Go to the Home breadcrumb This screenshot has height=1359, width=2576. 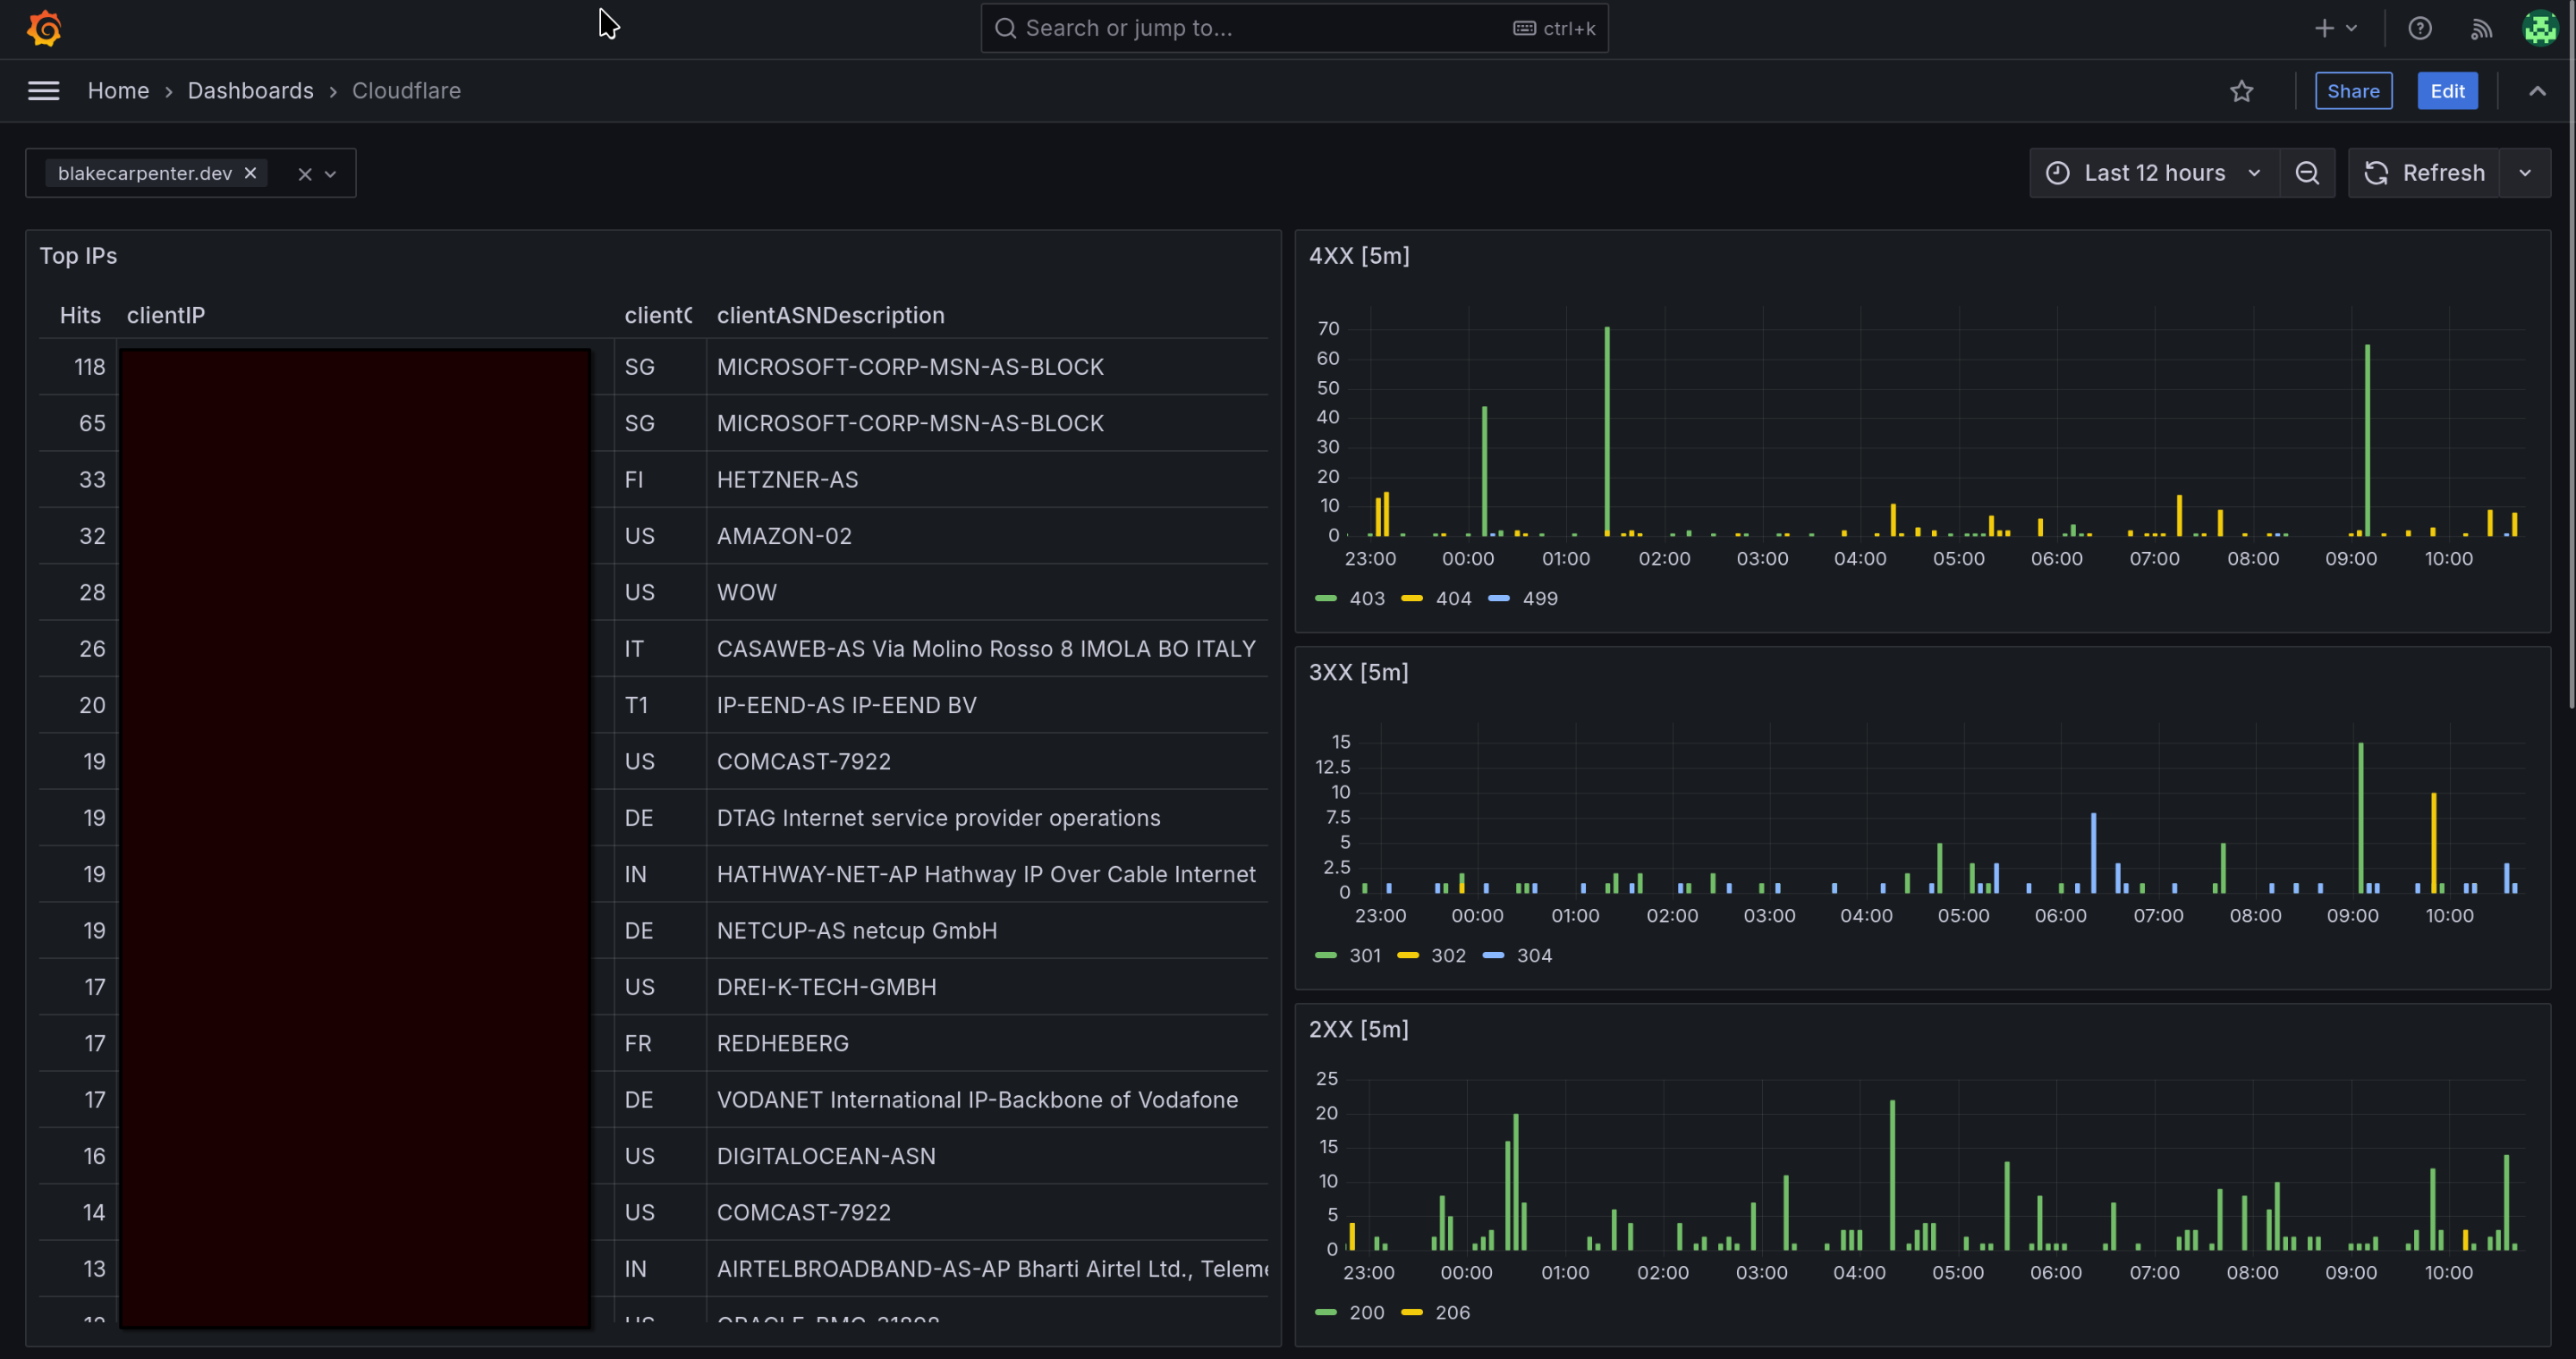pos(118,91)
